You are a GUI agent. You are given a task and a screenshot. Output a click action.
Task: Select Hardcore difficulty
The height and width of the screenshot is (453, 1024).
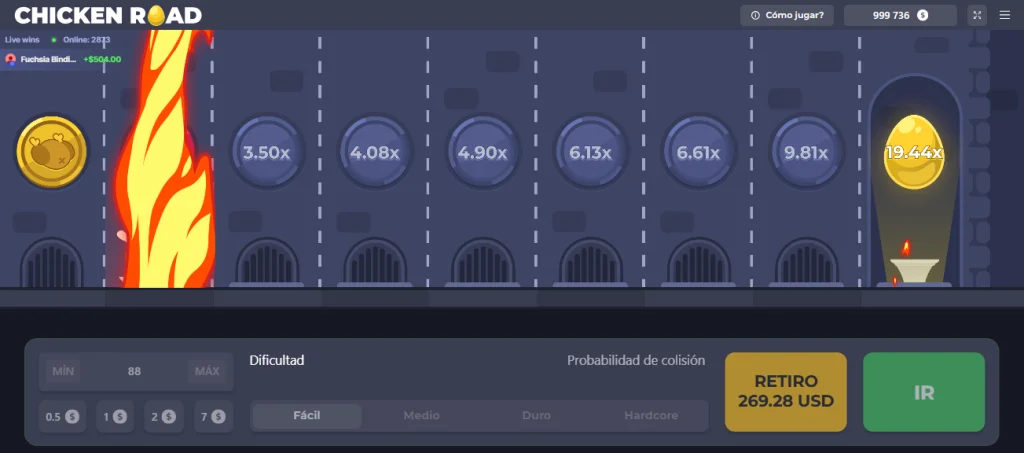click(651, 416)
